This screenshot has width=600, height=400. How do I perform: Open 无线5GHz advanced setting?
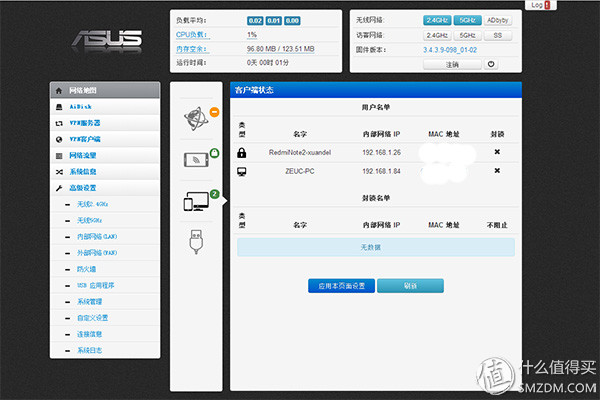[x=89, y=220]
